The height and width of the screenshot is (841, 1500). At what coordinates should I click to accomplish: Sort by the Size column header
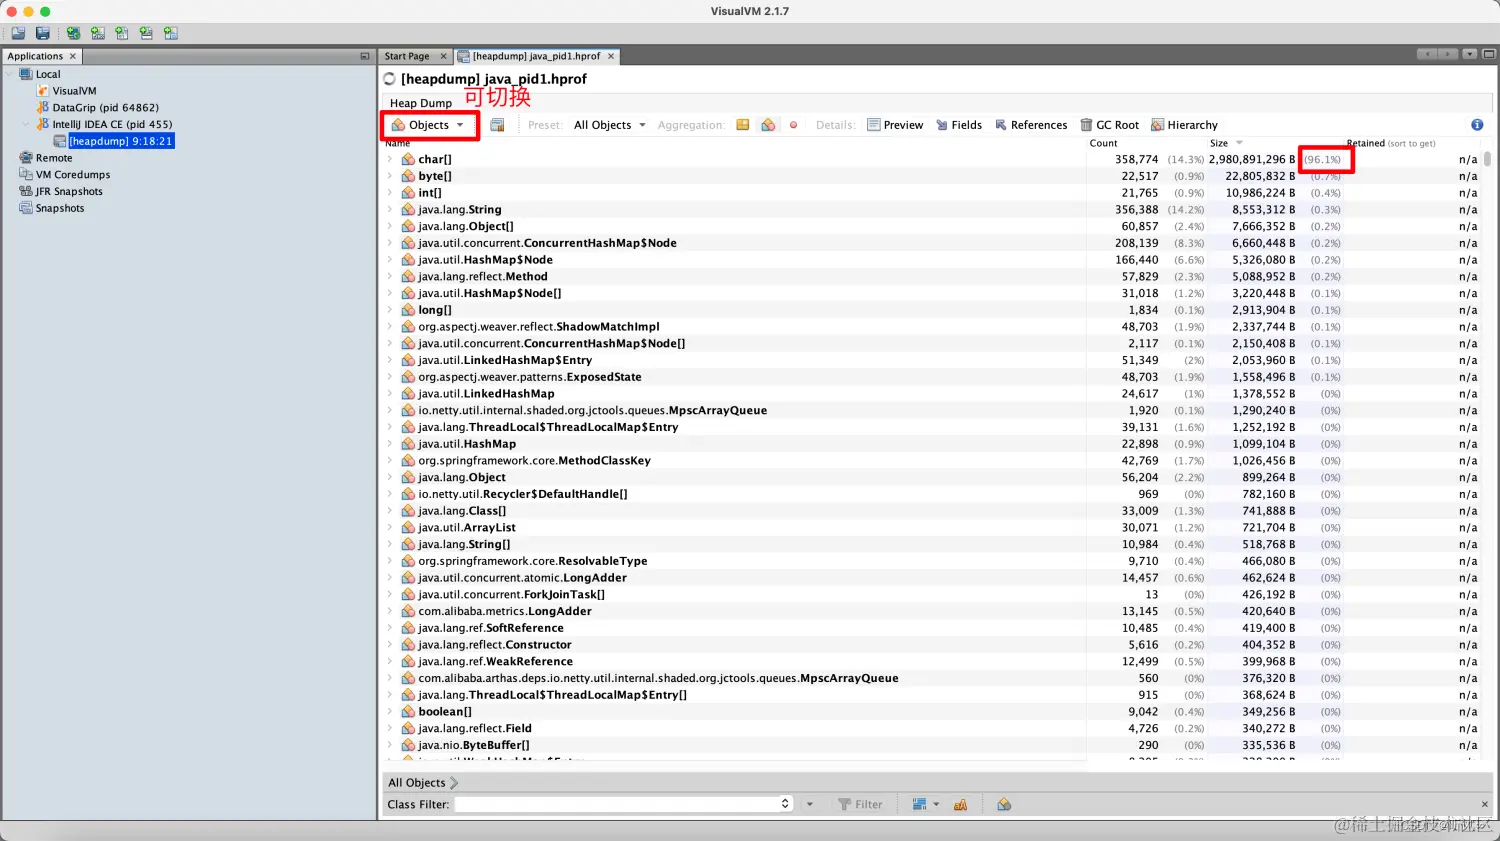coord(1219,143)
